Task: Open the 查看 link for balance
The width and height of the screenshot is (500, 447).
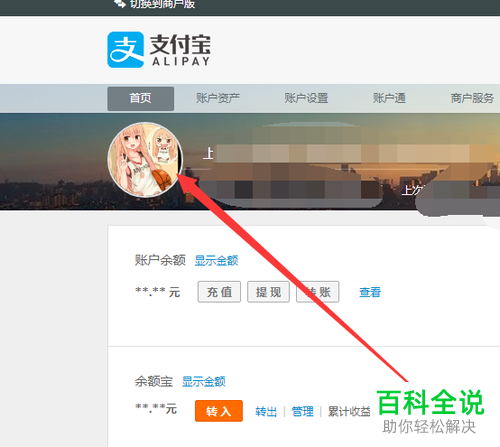Action: pos(370,292)
